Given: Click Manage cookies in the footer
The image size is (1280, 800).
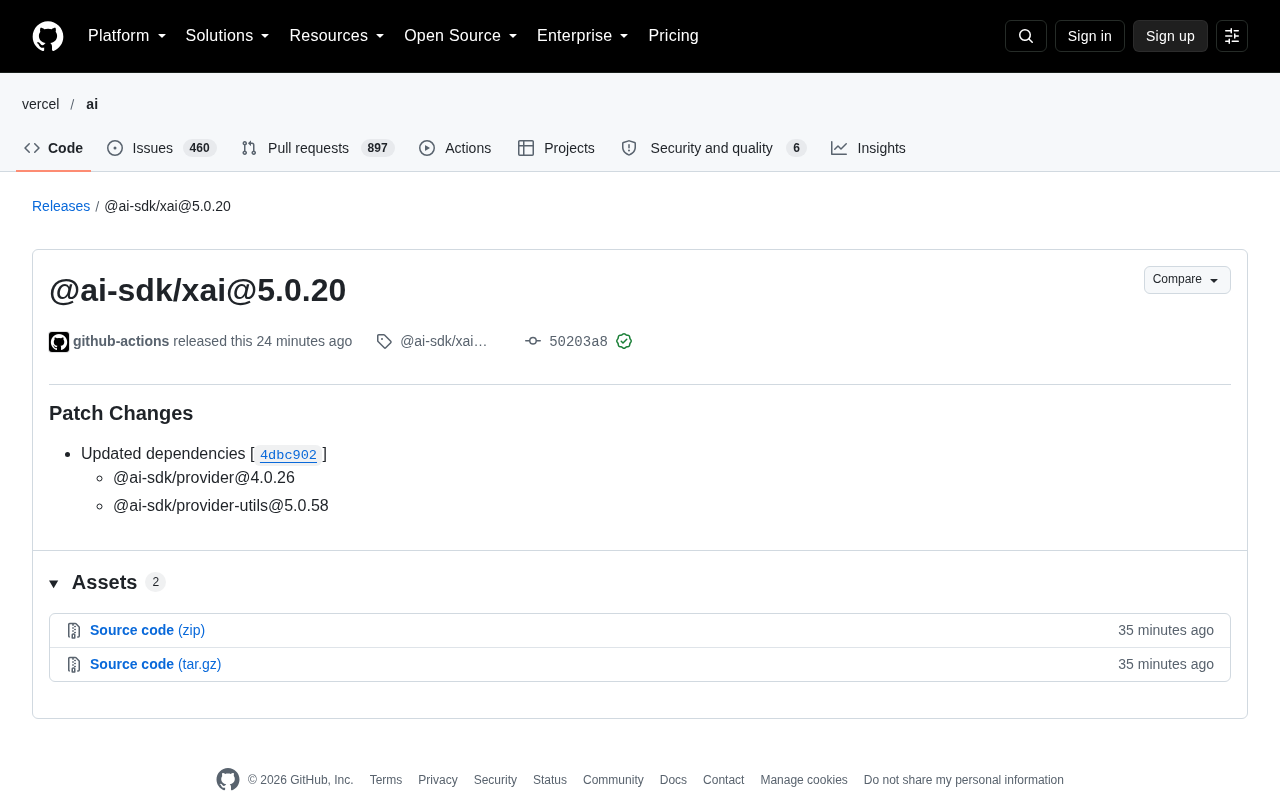Looking at the screenshot, I should (804, 780).
